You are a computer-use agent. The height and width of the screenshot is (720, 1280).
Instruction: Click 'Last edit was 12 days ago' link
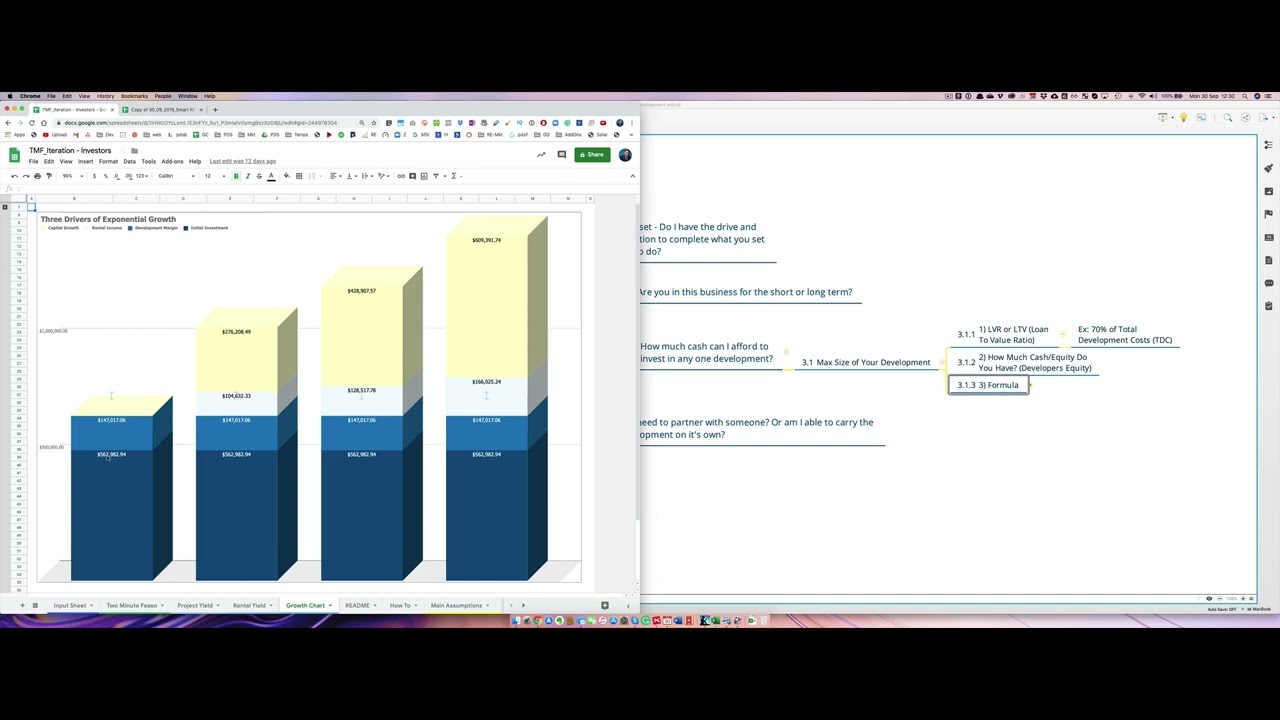coord(243,161)
